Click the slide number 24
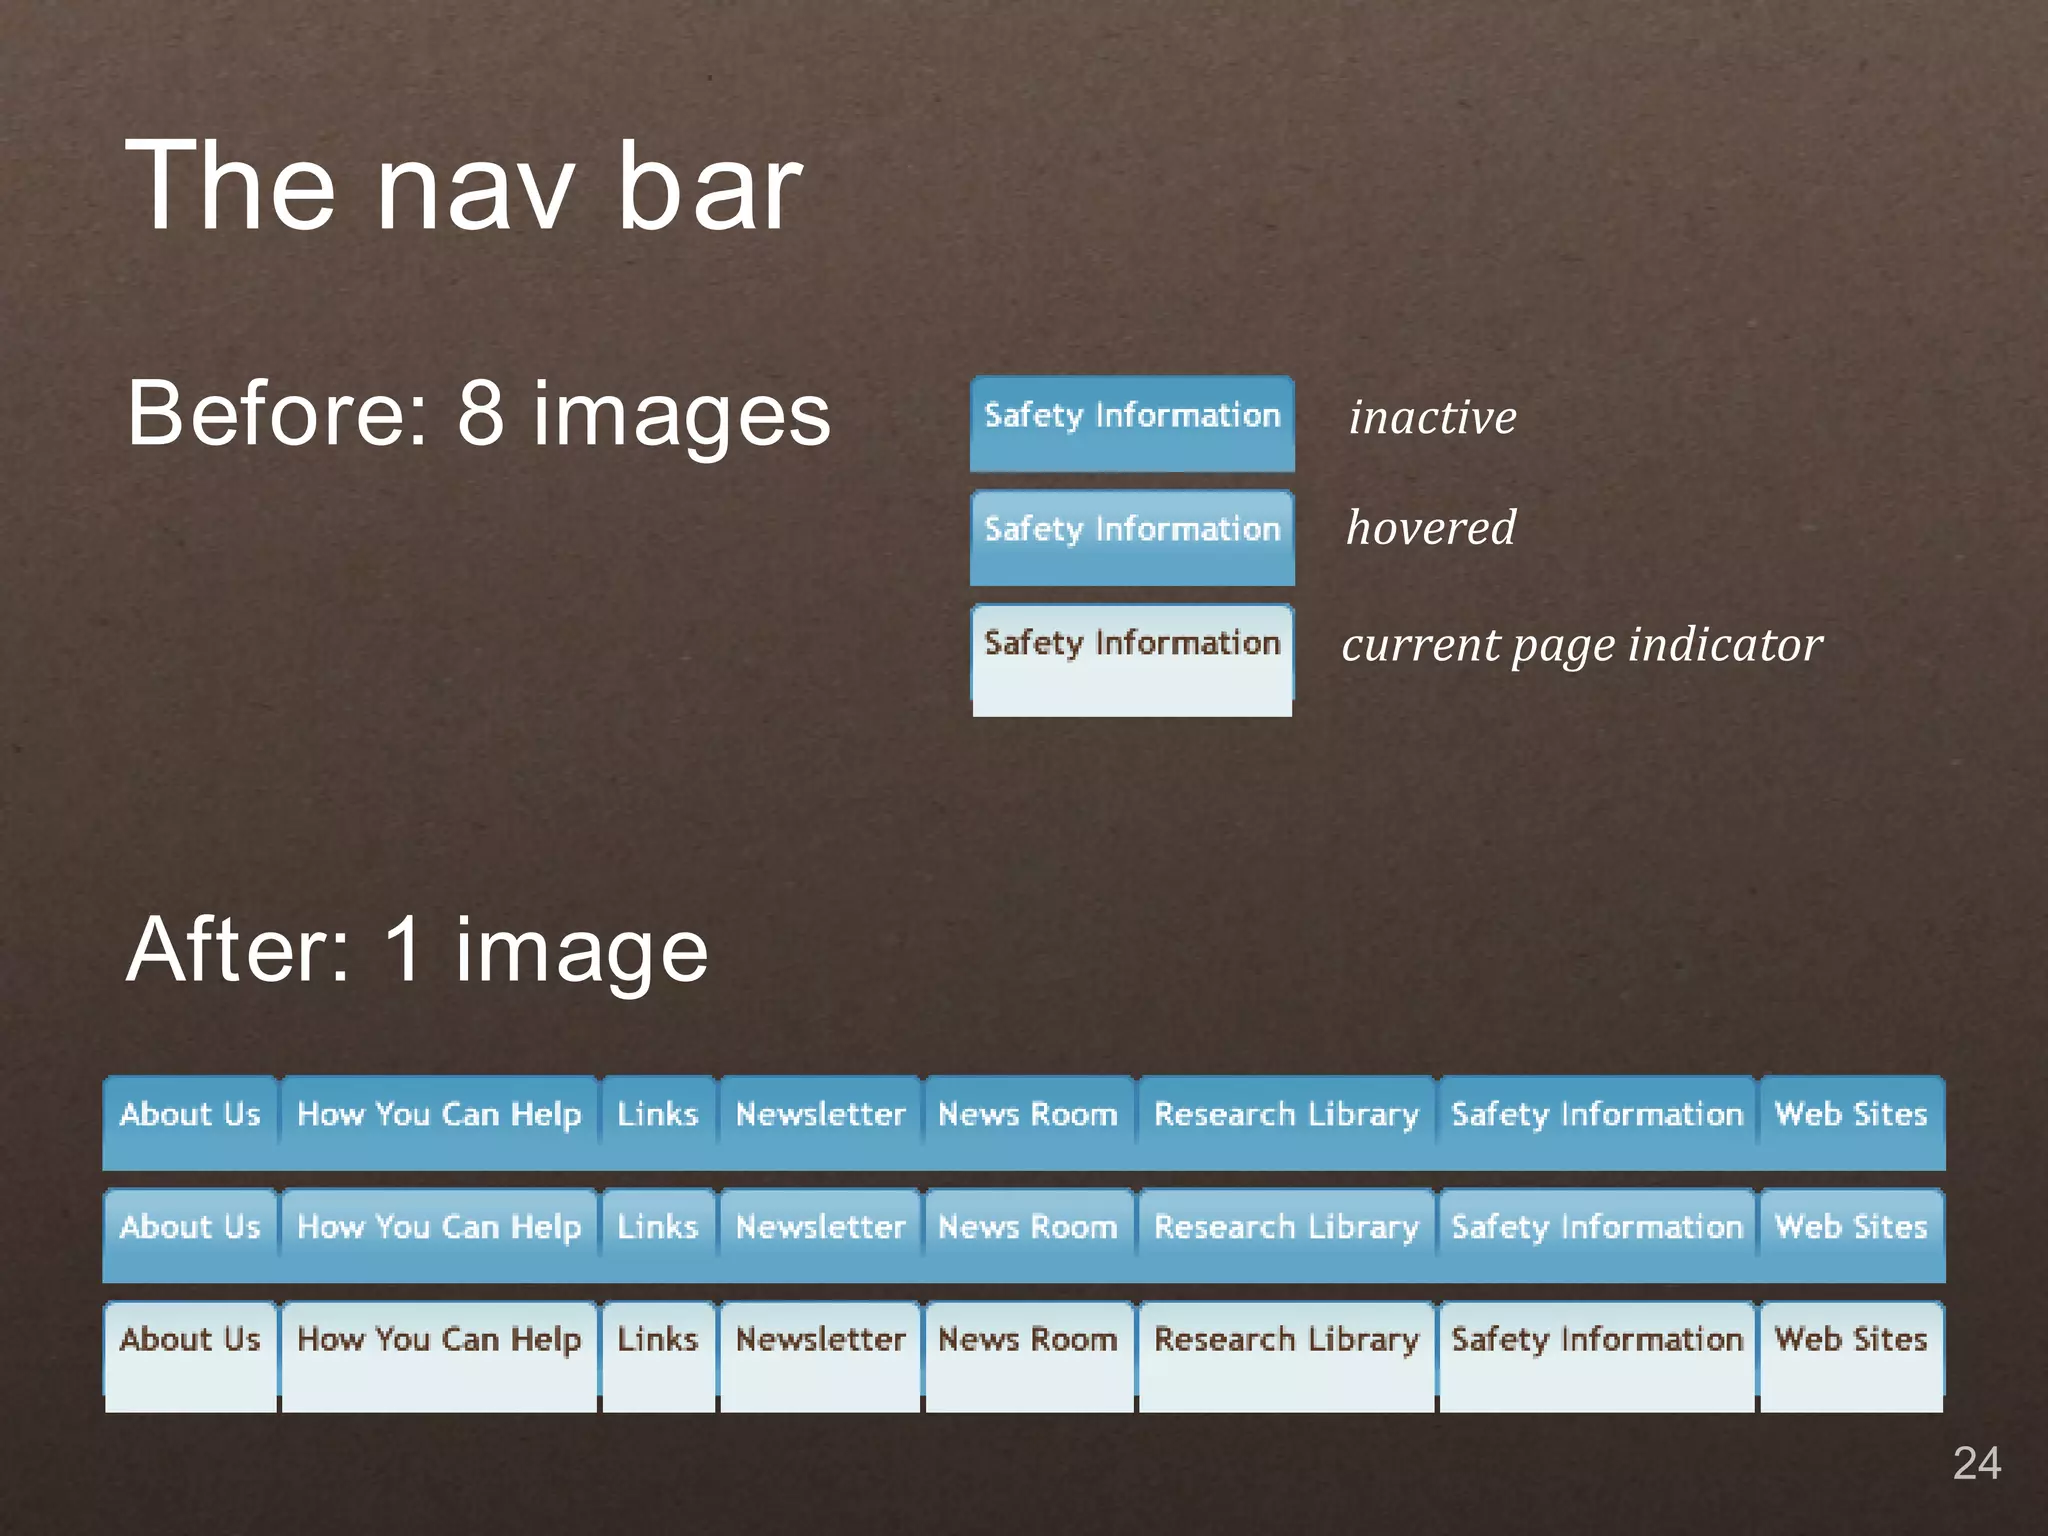 [1977, 1463]
